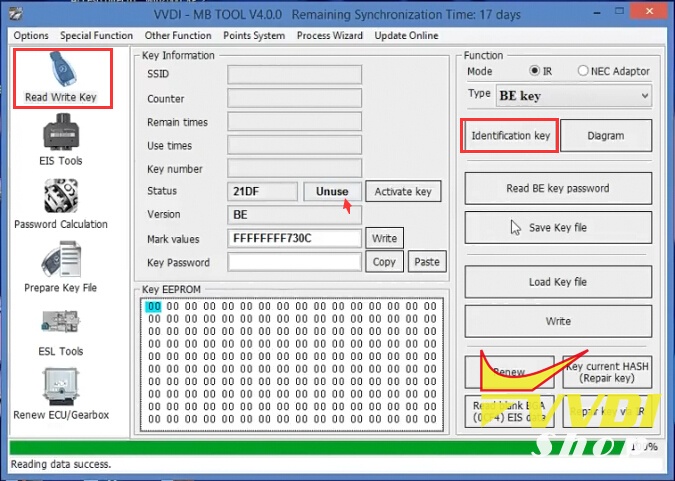Select the highlighted first EEPROM byte
The width and height of the screenshot is (675, 481).
click(x=154, y=306)
